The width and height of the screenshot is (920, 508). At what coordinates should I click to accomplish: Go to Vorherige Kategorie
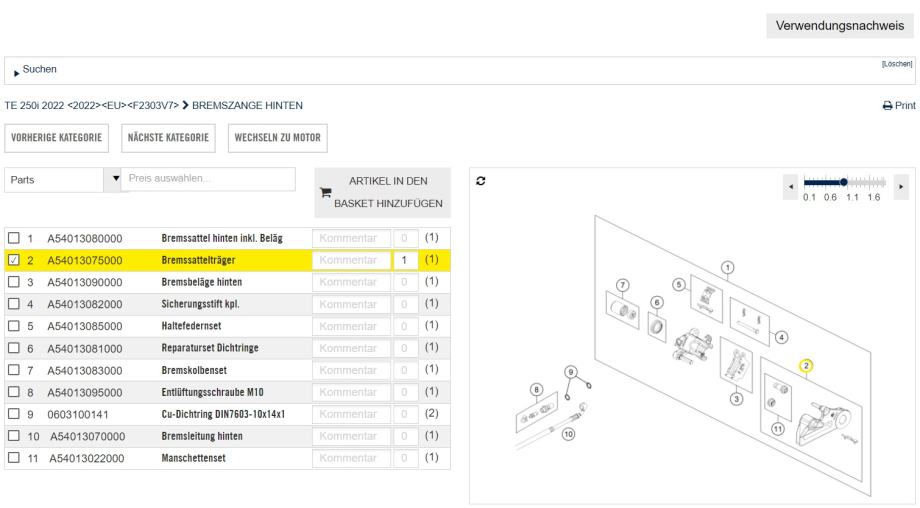point(57,137)
